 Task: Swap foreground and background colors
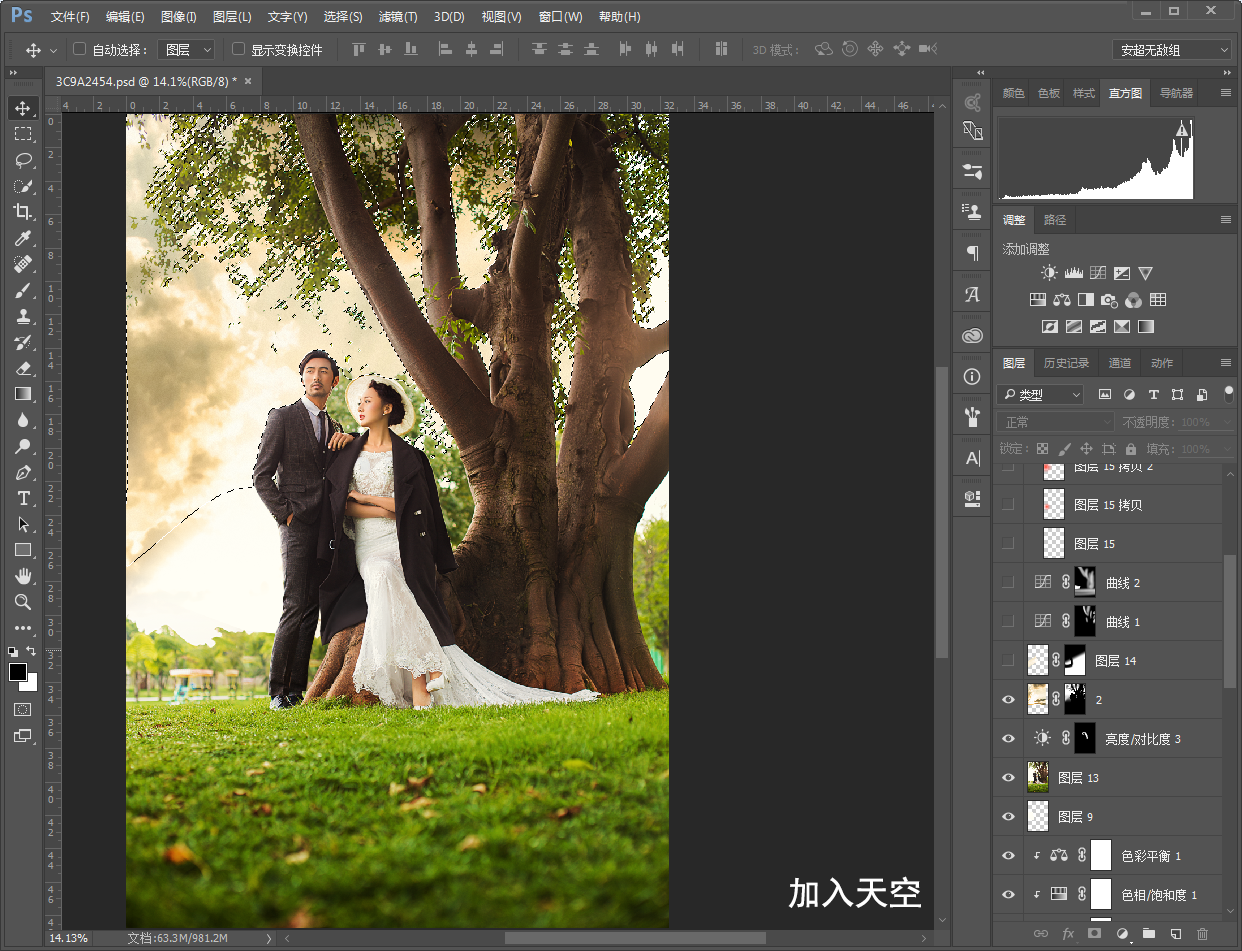pos(32,651)
